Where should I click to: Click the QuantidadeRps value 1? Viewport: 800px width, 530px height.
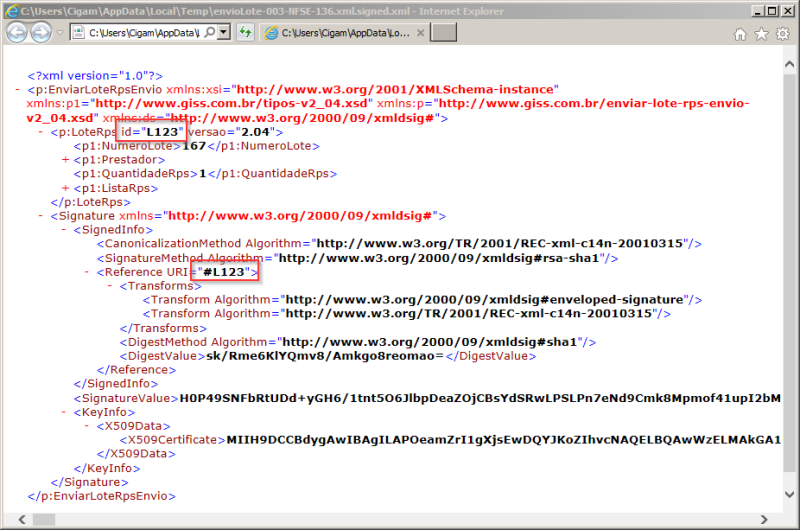[x=203, y=174]
